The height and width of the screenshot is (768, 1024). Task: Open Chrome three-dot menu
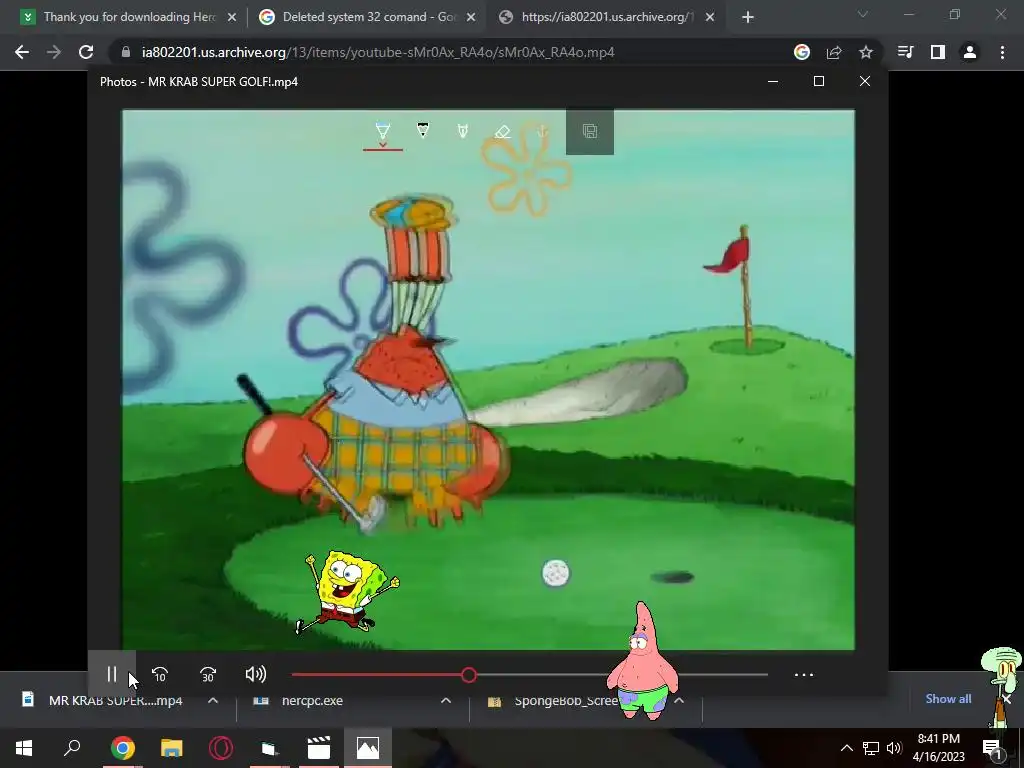(x=1002, y=52)
